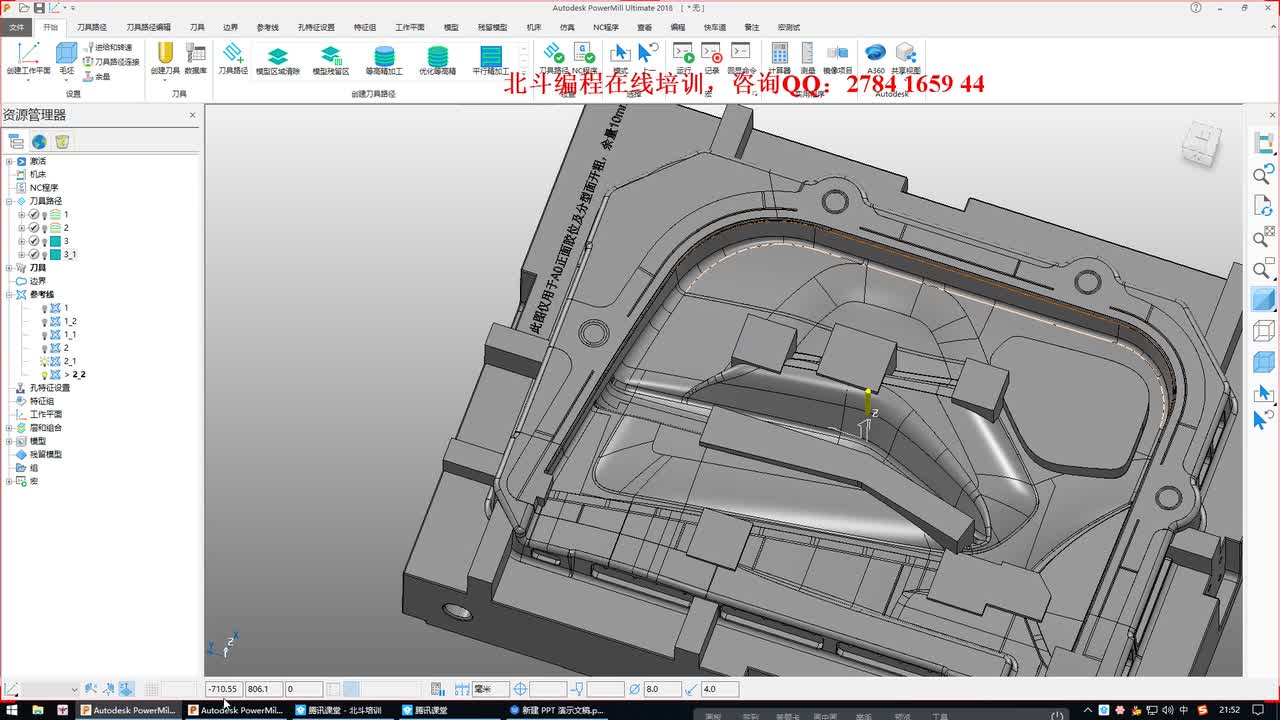Image resolution: width=1280 pixels, height=720 pixels.
Task: Switch to the 参考线 tab
Action: point(267,27)
